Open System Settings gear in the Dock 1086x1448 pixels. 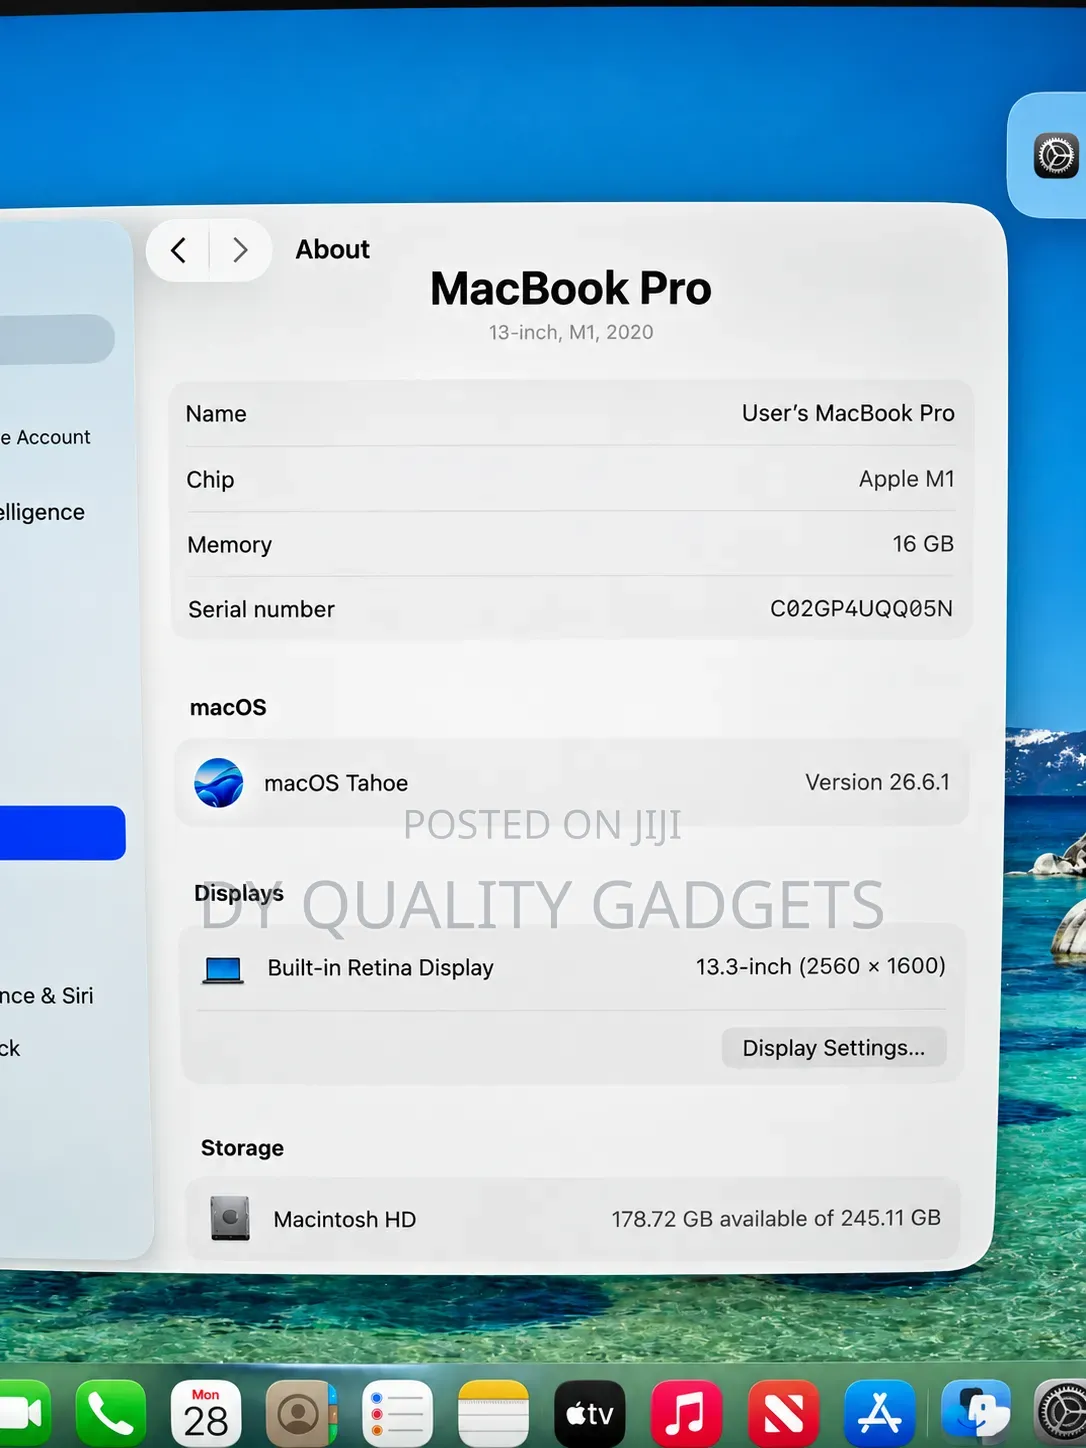1061,1414
